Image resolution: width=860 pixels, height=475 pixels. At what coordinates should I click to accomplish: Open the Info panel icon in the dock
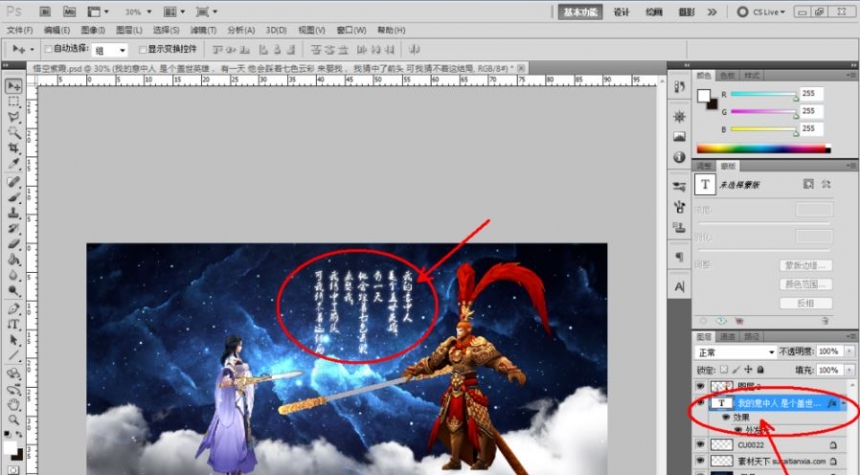tap(680, 157)
